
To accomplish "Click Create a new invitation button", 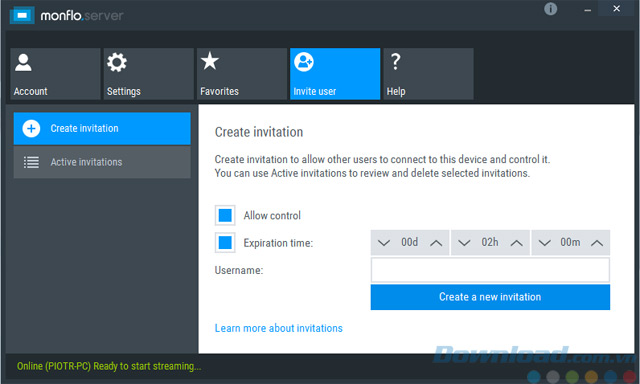I will click(x=490, y=297).
